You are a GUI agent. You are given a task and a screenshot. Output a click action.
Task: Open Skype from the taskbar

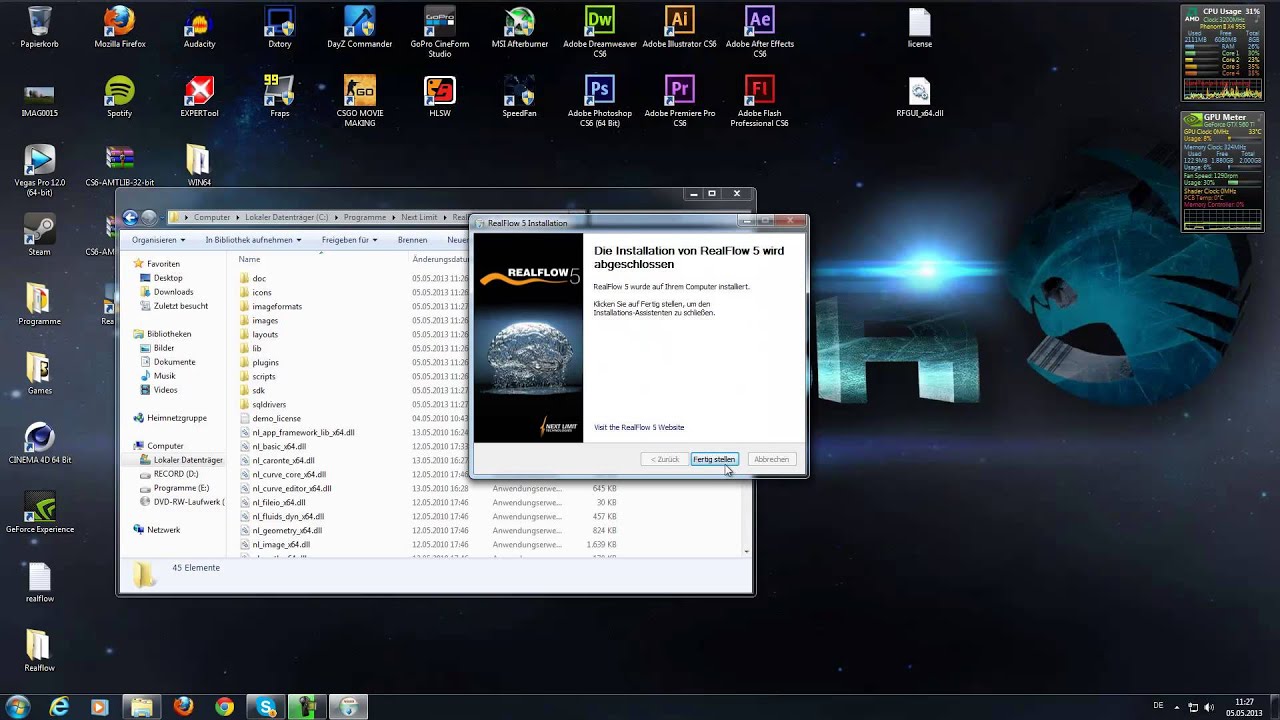tap(266, 707)
